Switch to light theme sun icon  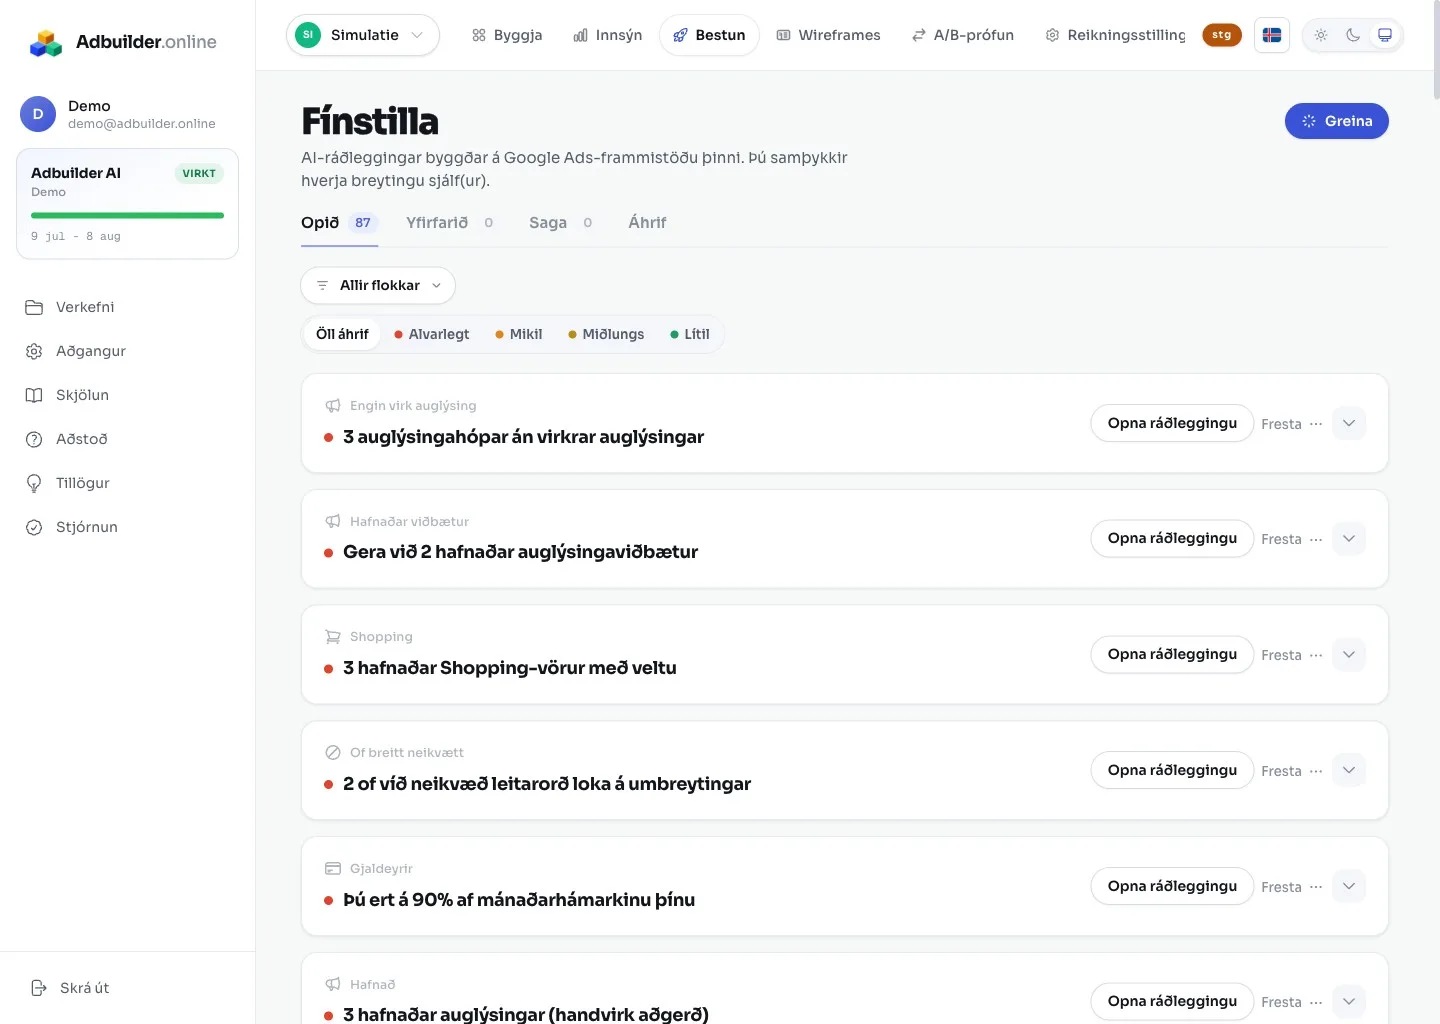pyautogui.click(x=1321, y=35)
